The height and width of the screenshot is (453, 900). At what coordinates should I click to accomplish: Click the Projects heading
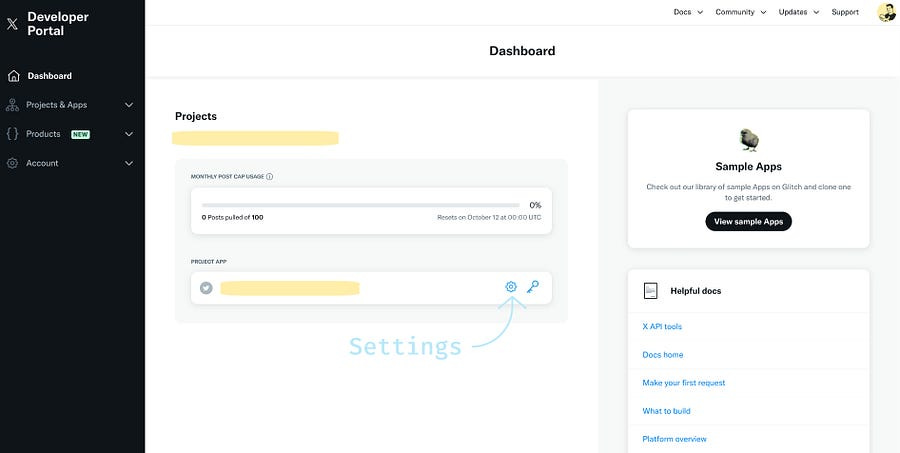coord(196,117)
